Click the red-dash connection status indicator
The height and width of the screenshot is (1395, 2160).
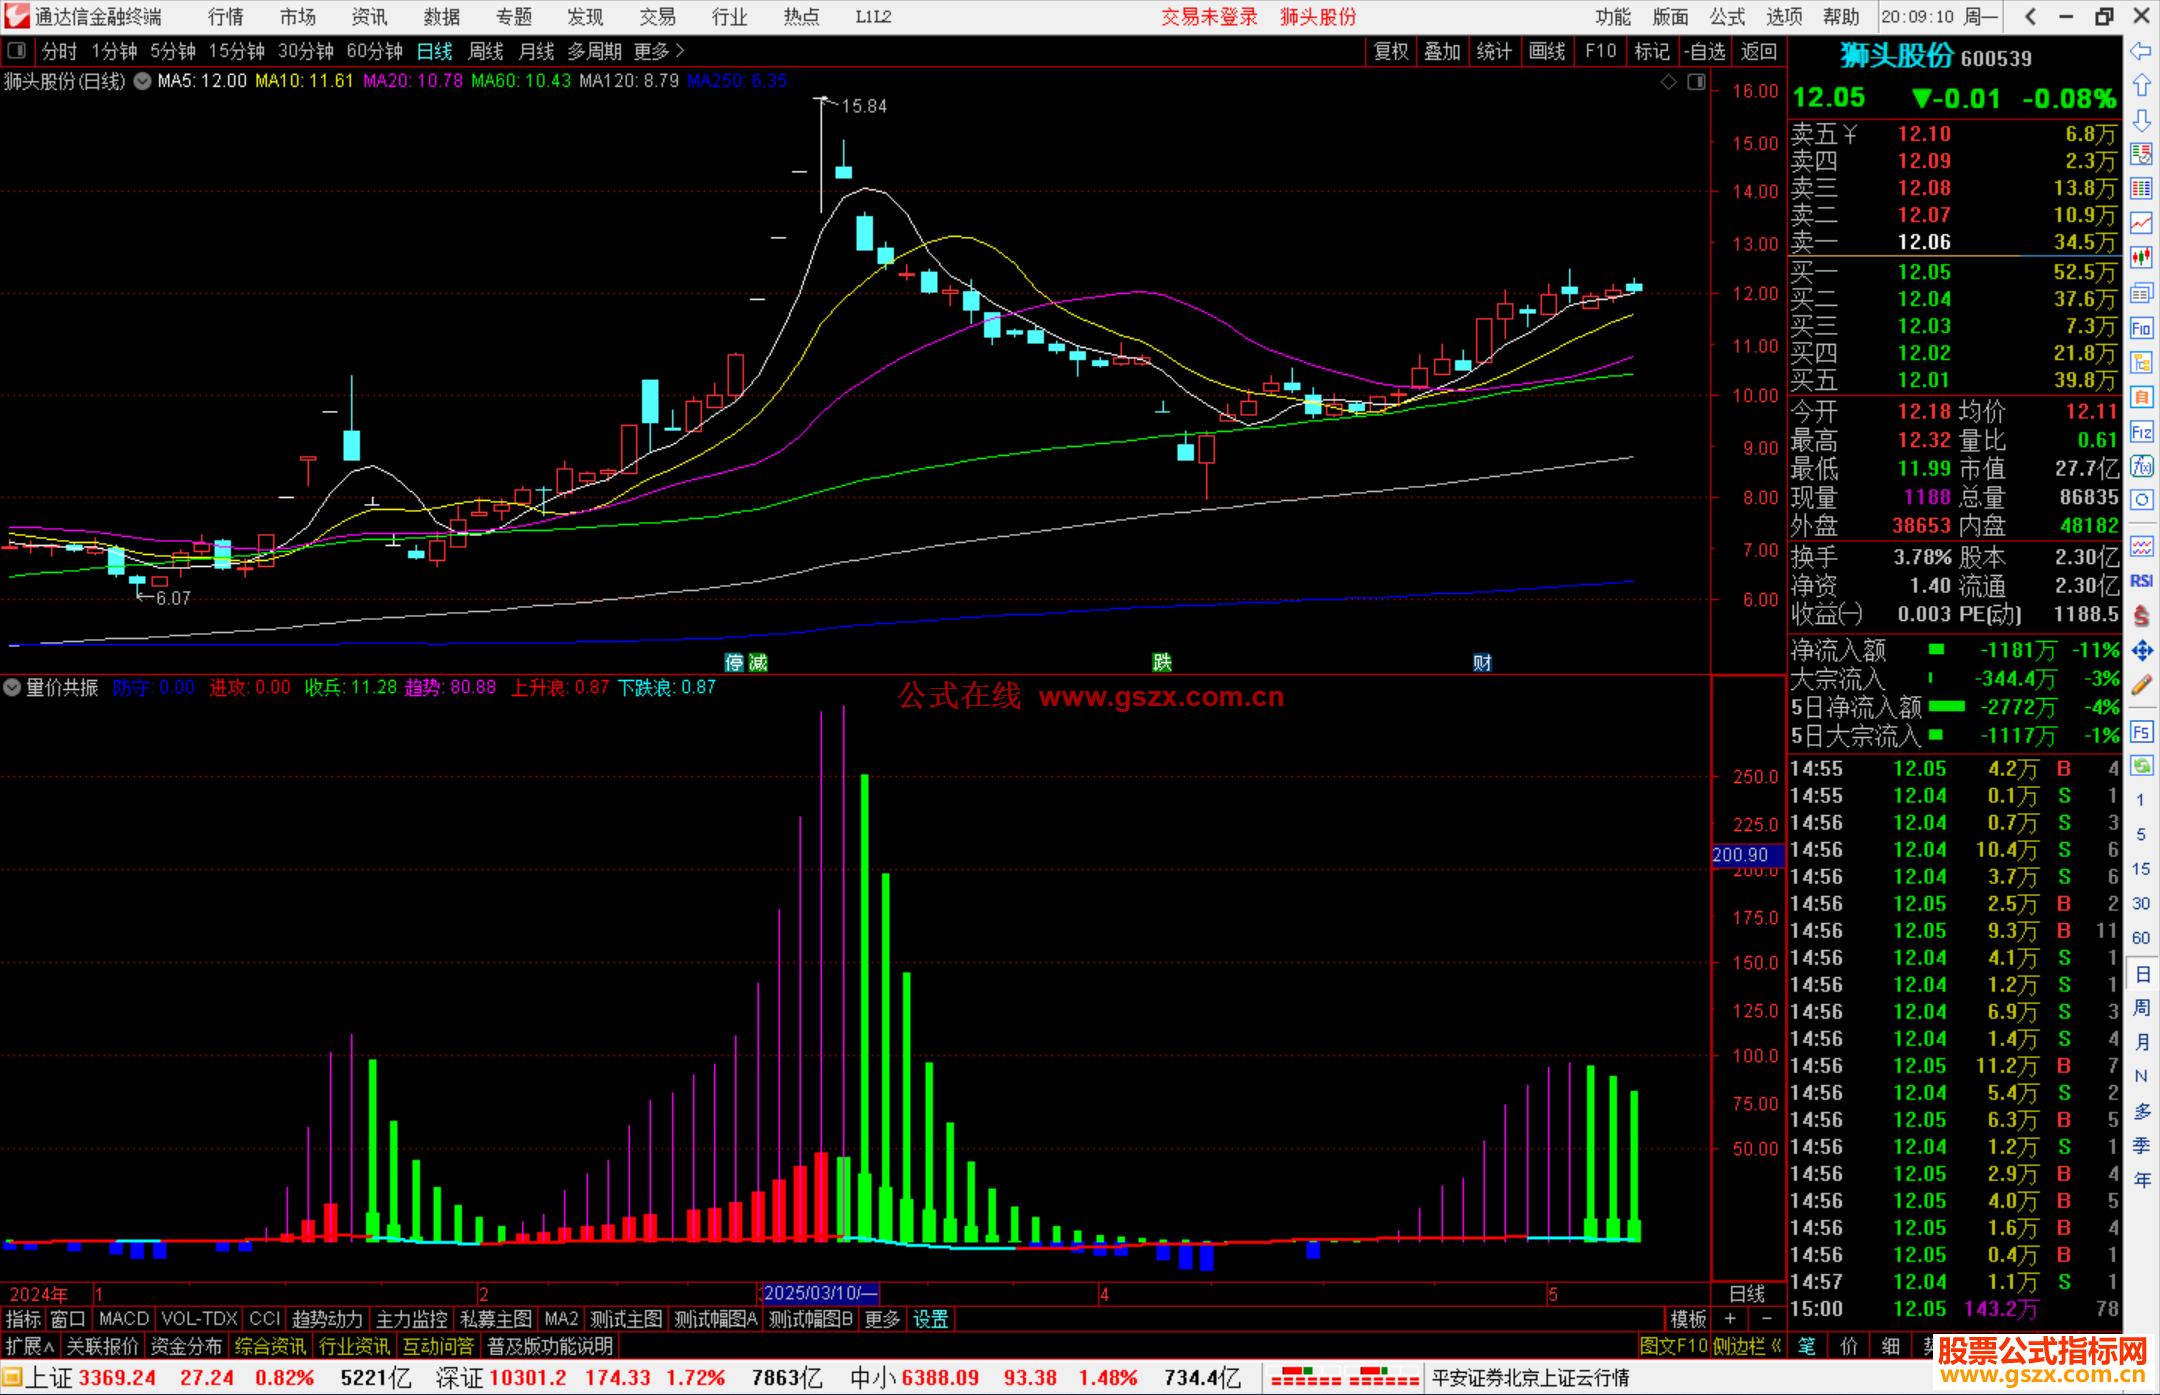point(1344,1378)
